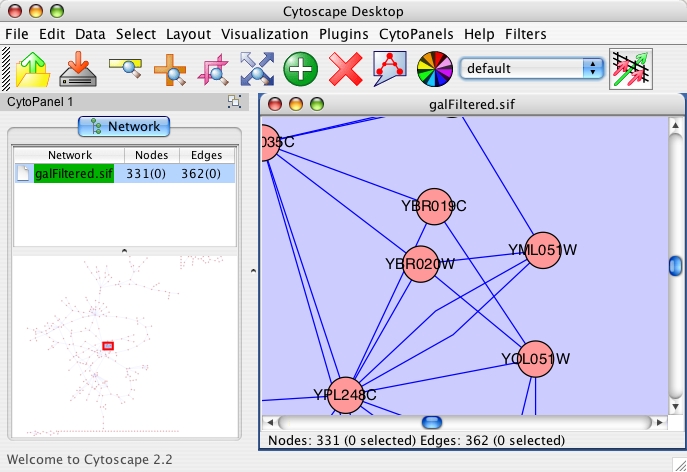Click the green plus icon

(300, 69)
